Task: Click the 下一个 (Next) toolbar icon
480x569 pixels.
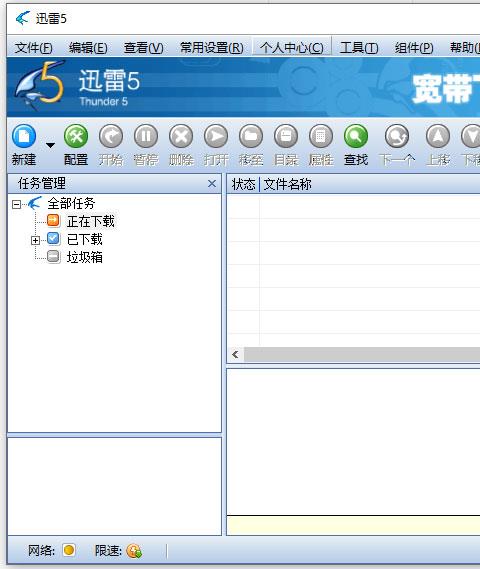Action: coord(397,136)
